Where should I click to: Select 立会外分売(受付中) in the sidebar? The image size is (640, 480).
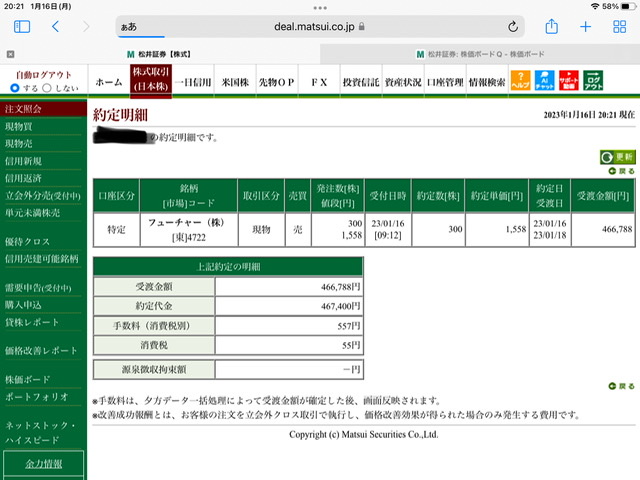(x=43, y=196)
